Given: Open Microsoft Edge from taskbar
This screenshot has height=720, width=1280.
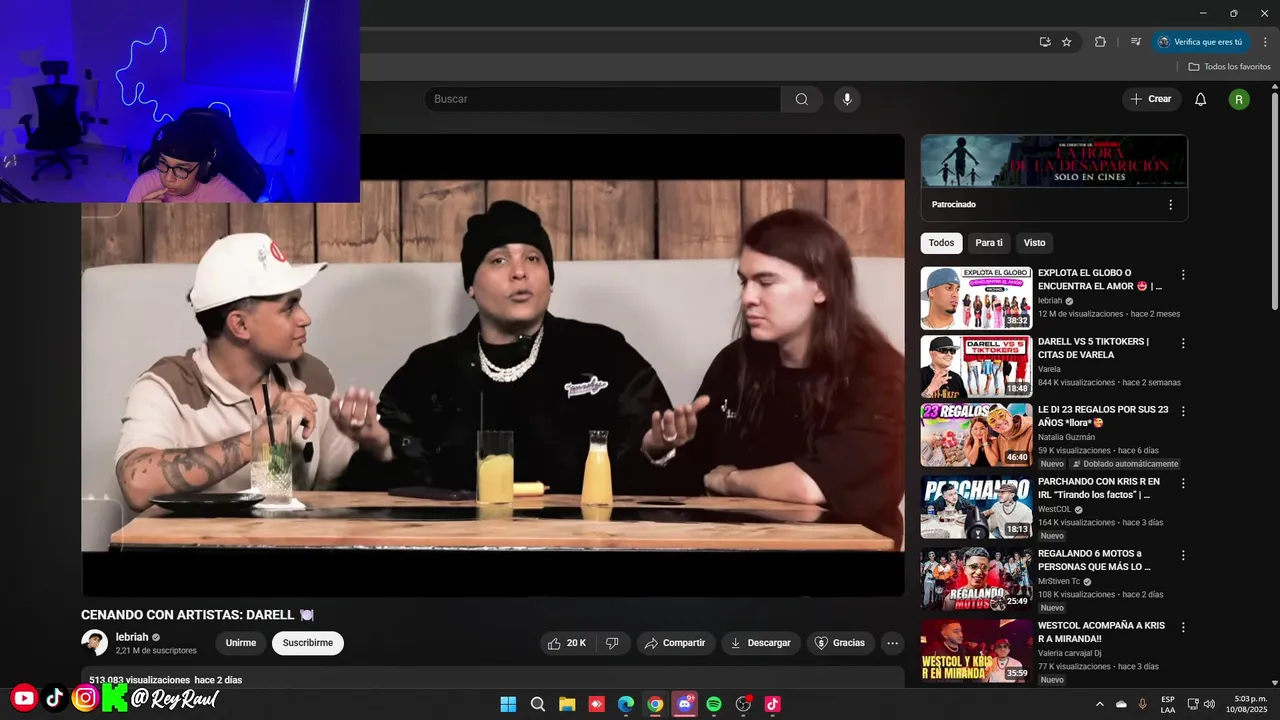Looking at the screenshot, I should 626,704.
